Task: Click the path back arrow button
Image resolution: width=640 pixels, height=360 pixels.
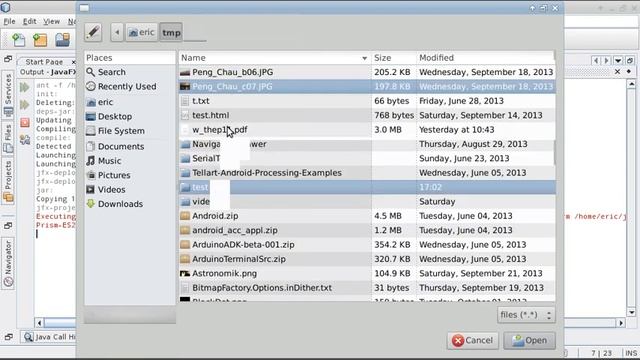Action: [x=117, y=32]
